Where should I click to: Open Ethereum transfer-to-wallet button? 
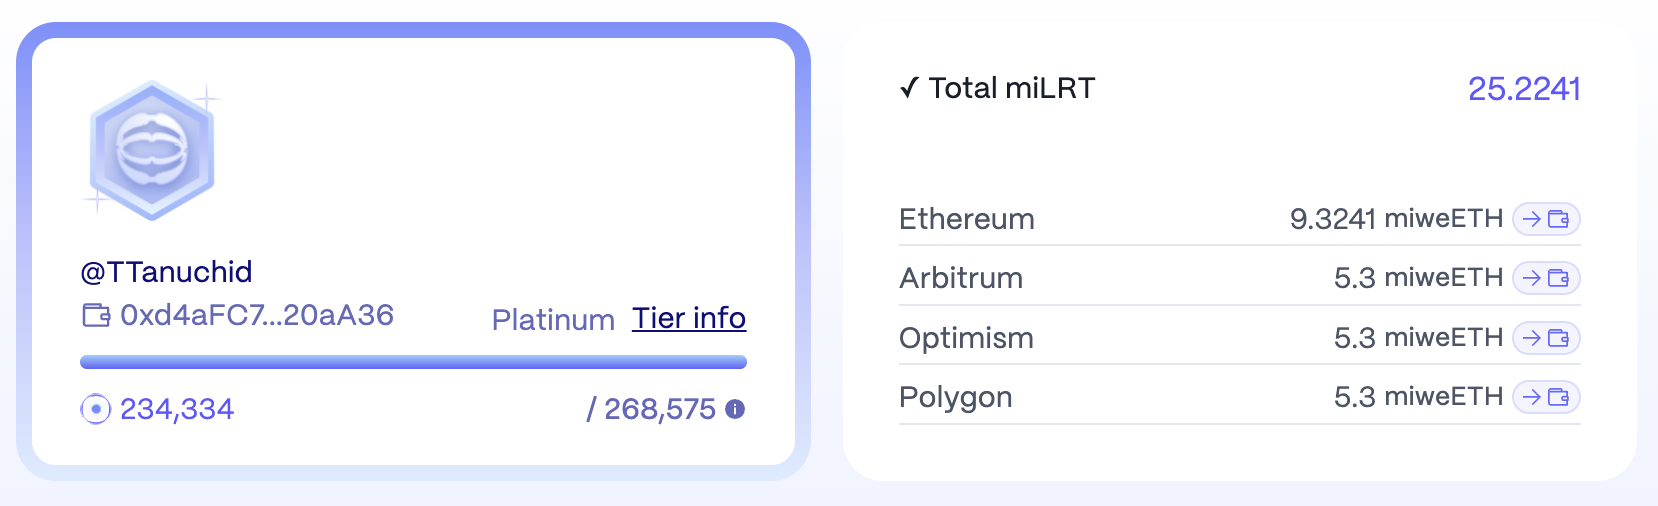1546,219
